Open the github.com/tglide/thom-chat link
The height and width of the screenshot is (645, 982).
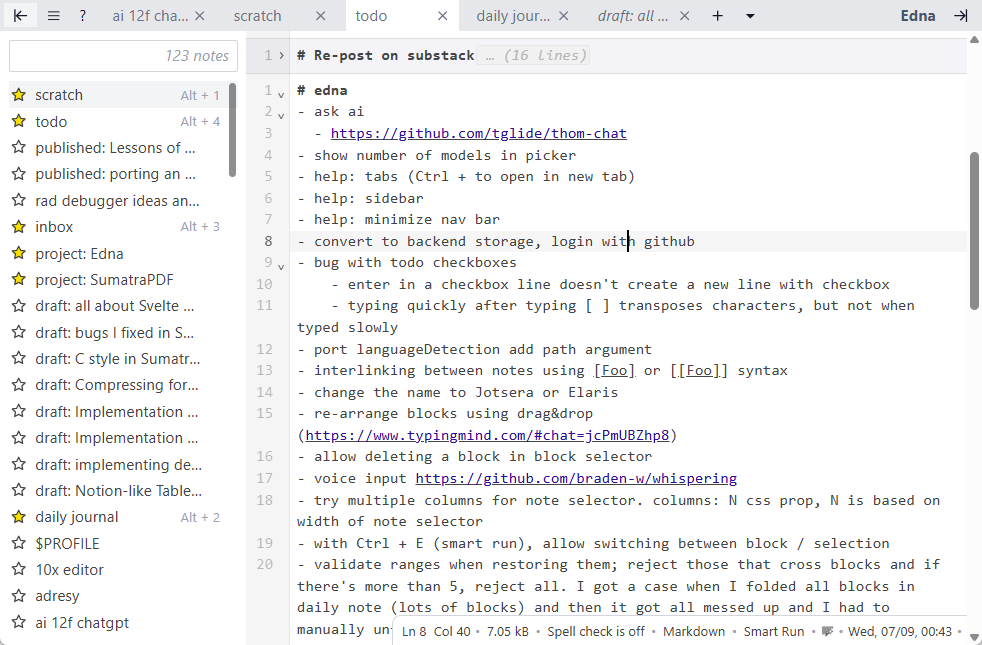pyautogui.click(x=478, y=133)
